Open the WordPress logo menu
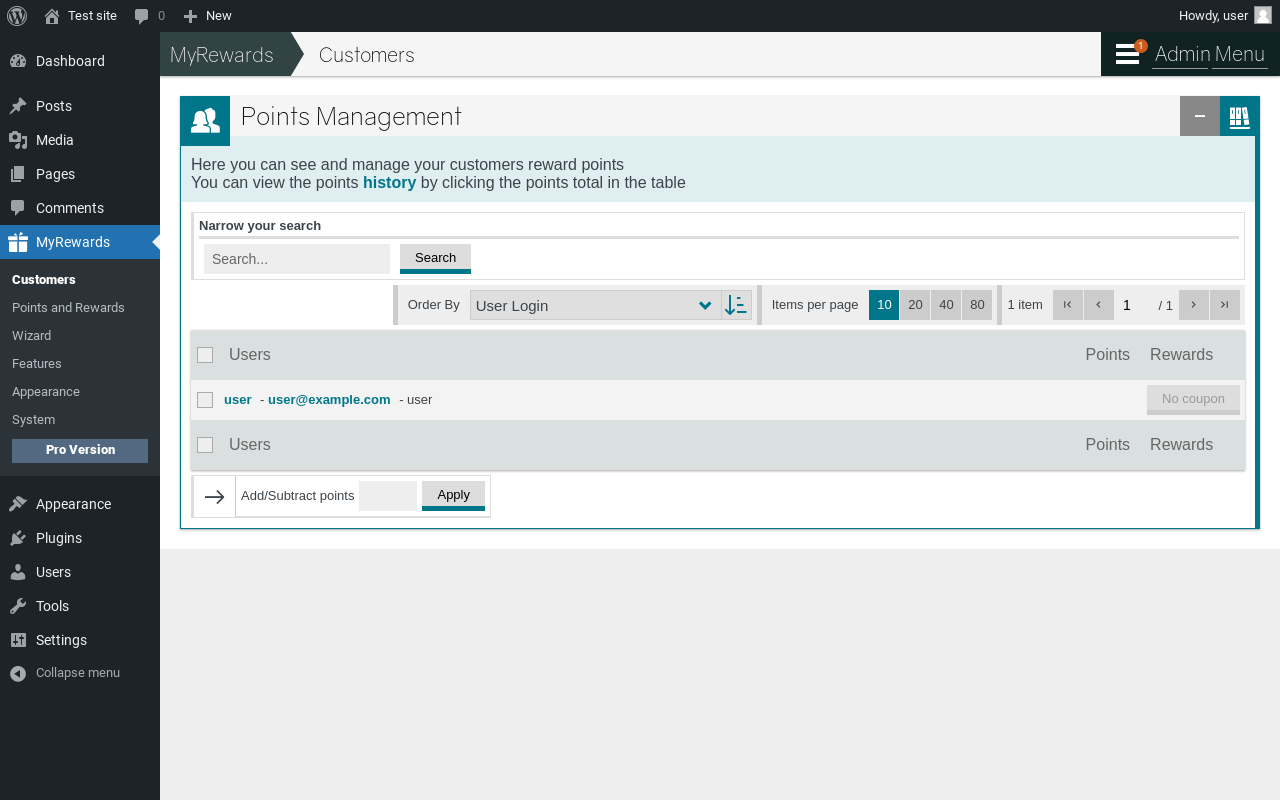The width and height of the screenshot is (1280, 800). point(17,16)
